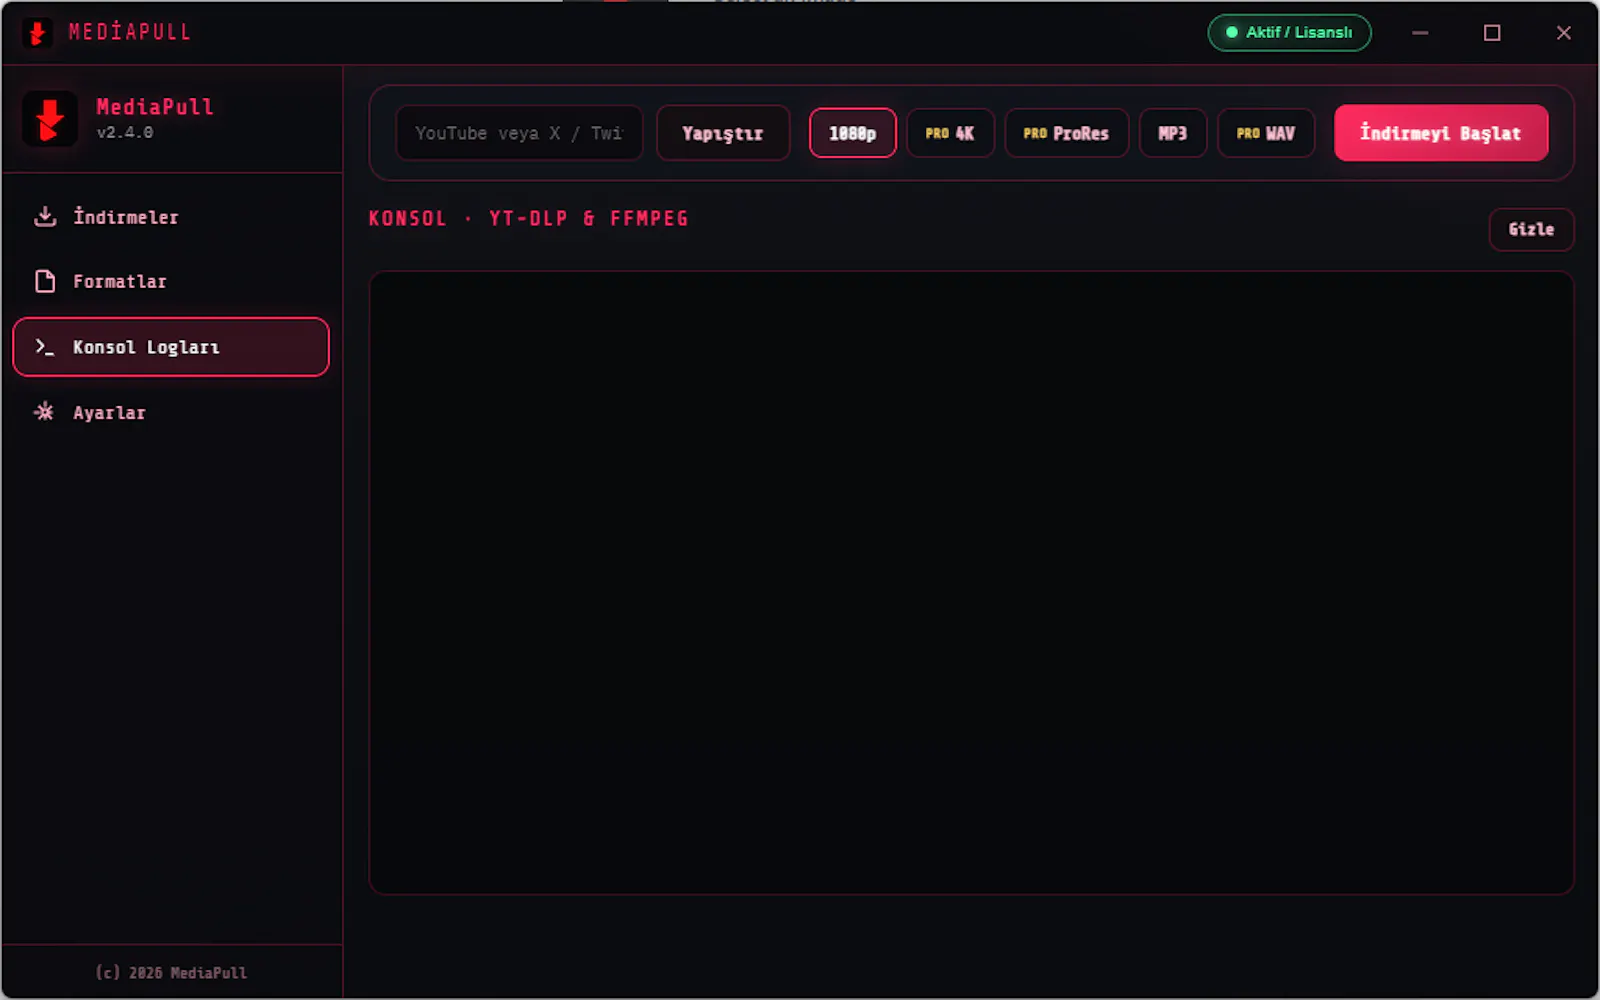The height and width of the screenshot is (1000, 1600).
Task: Click the Ayarlar gear icon
Action: (44, 412)
